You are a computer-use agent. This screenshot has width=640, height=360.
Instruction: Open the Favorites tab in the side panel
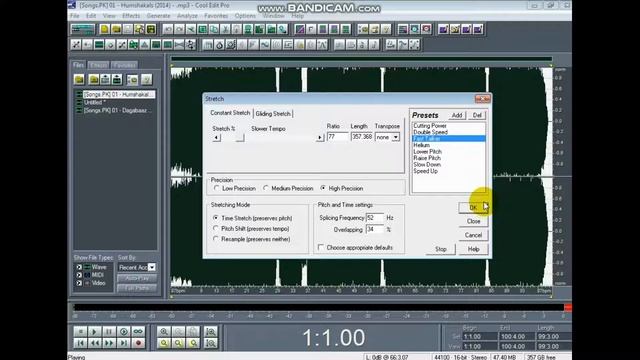point(124,65)
